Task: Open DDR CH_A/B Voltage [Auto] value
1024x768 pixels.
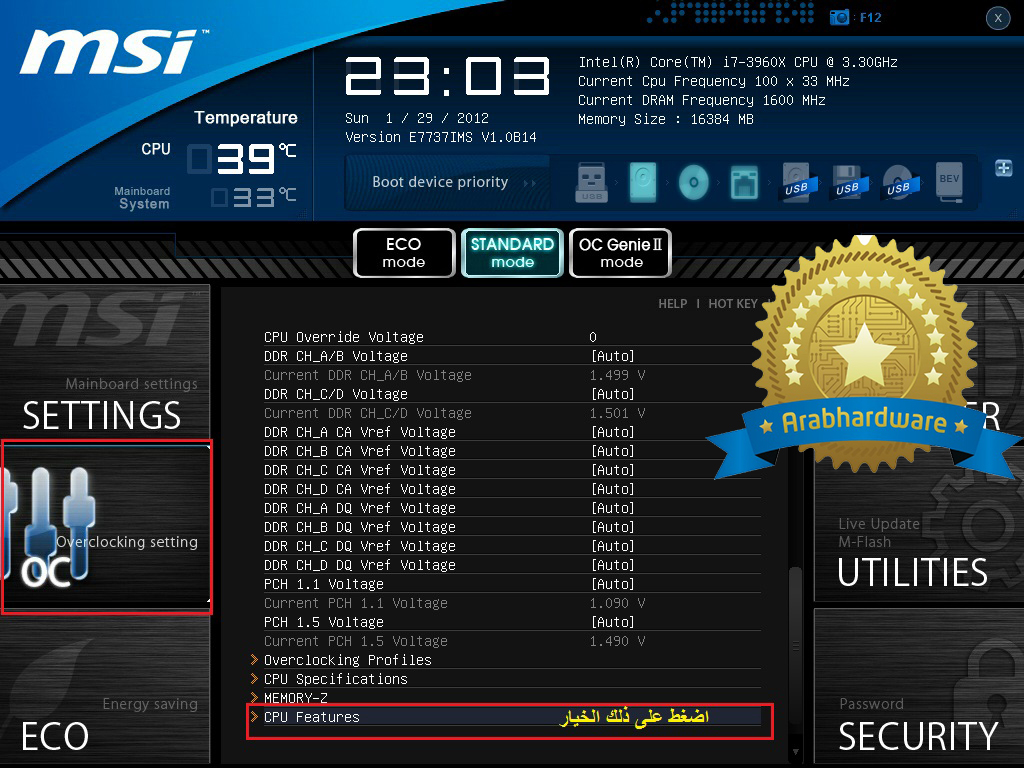Action: pyautogui.click(x=613, y=356)
